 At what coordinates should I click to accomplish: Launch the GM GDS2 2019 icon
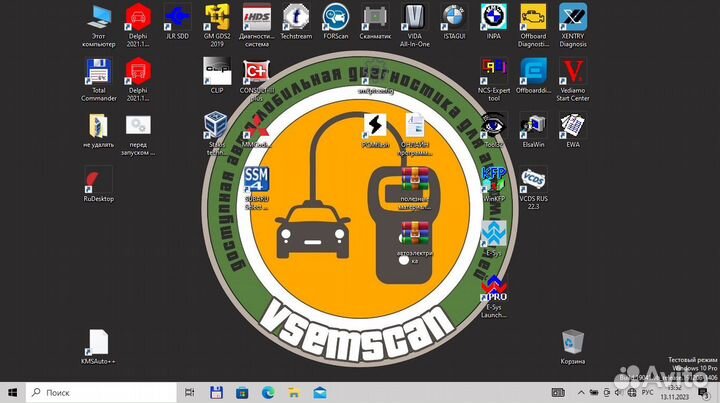click(216, 18)
